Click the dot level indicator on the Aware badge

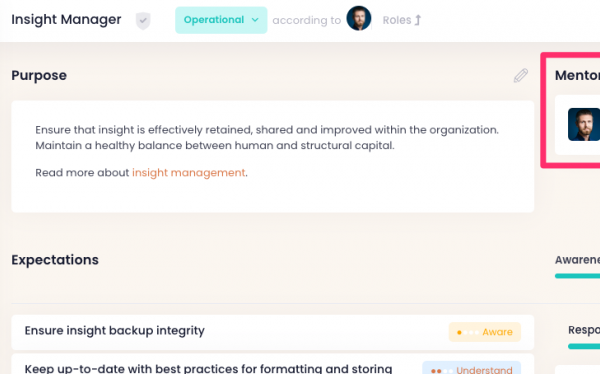468,332
